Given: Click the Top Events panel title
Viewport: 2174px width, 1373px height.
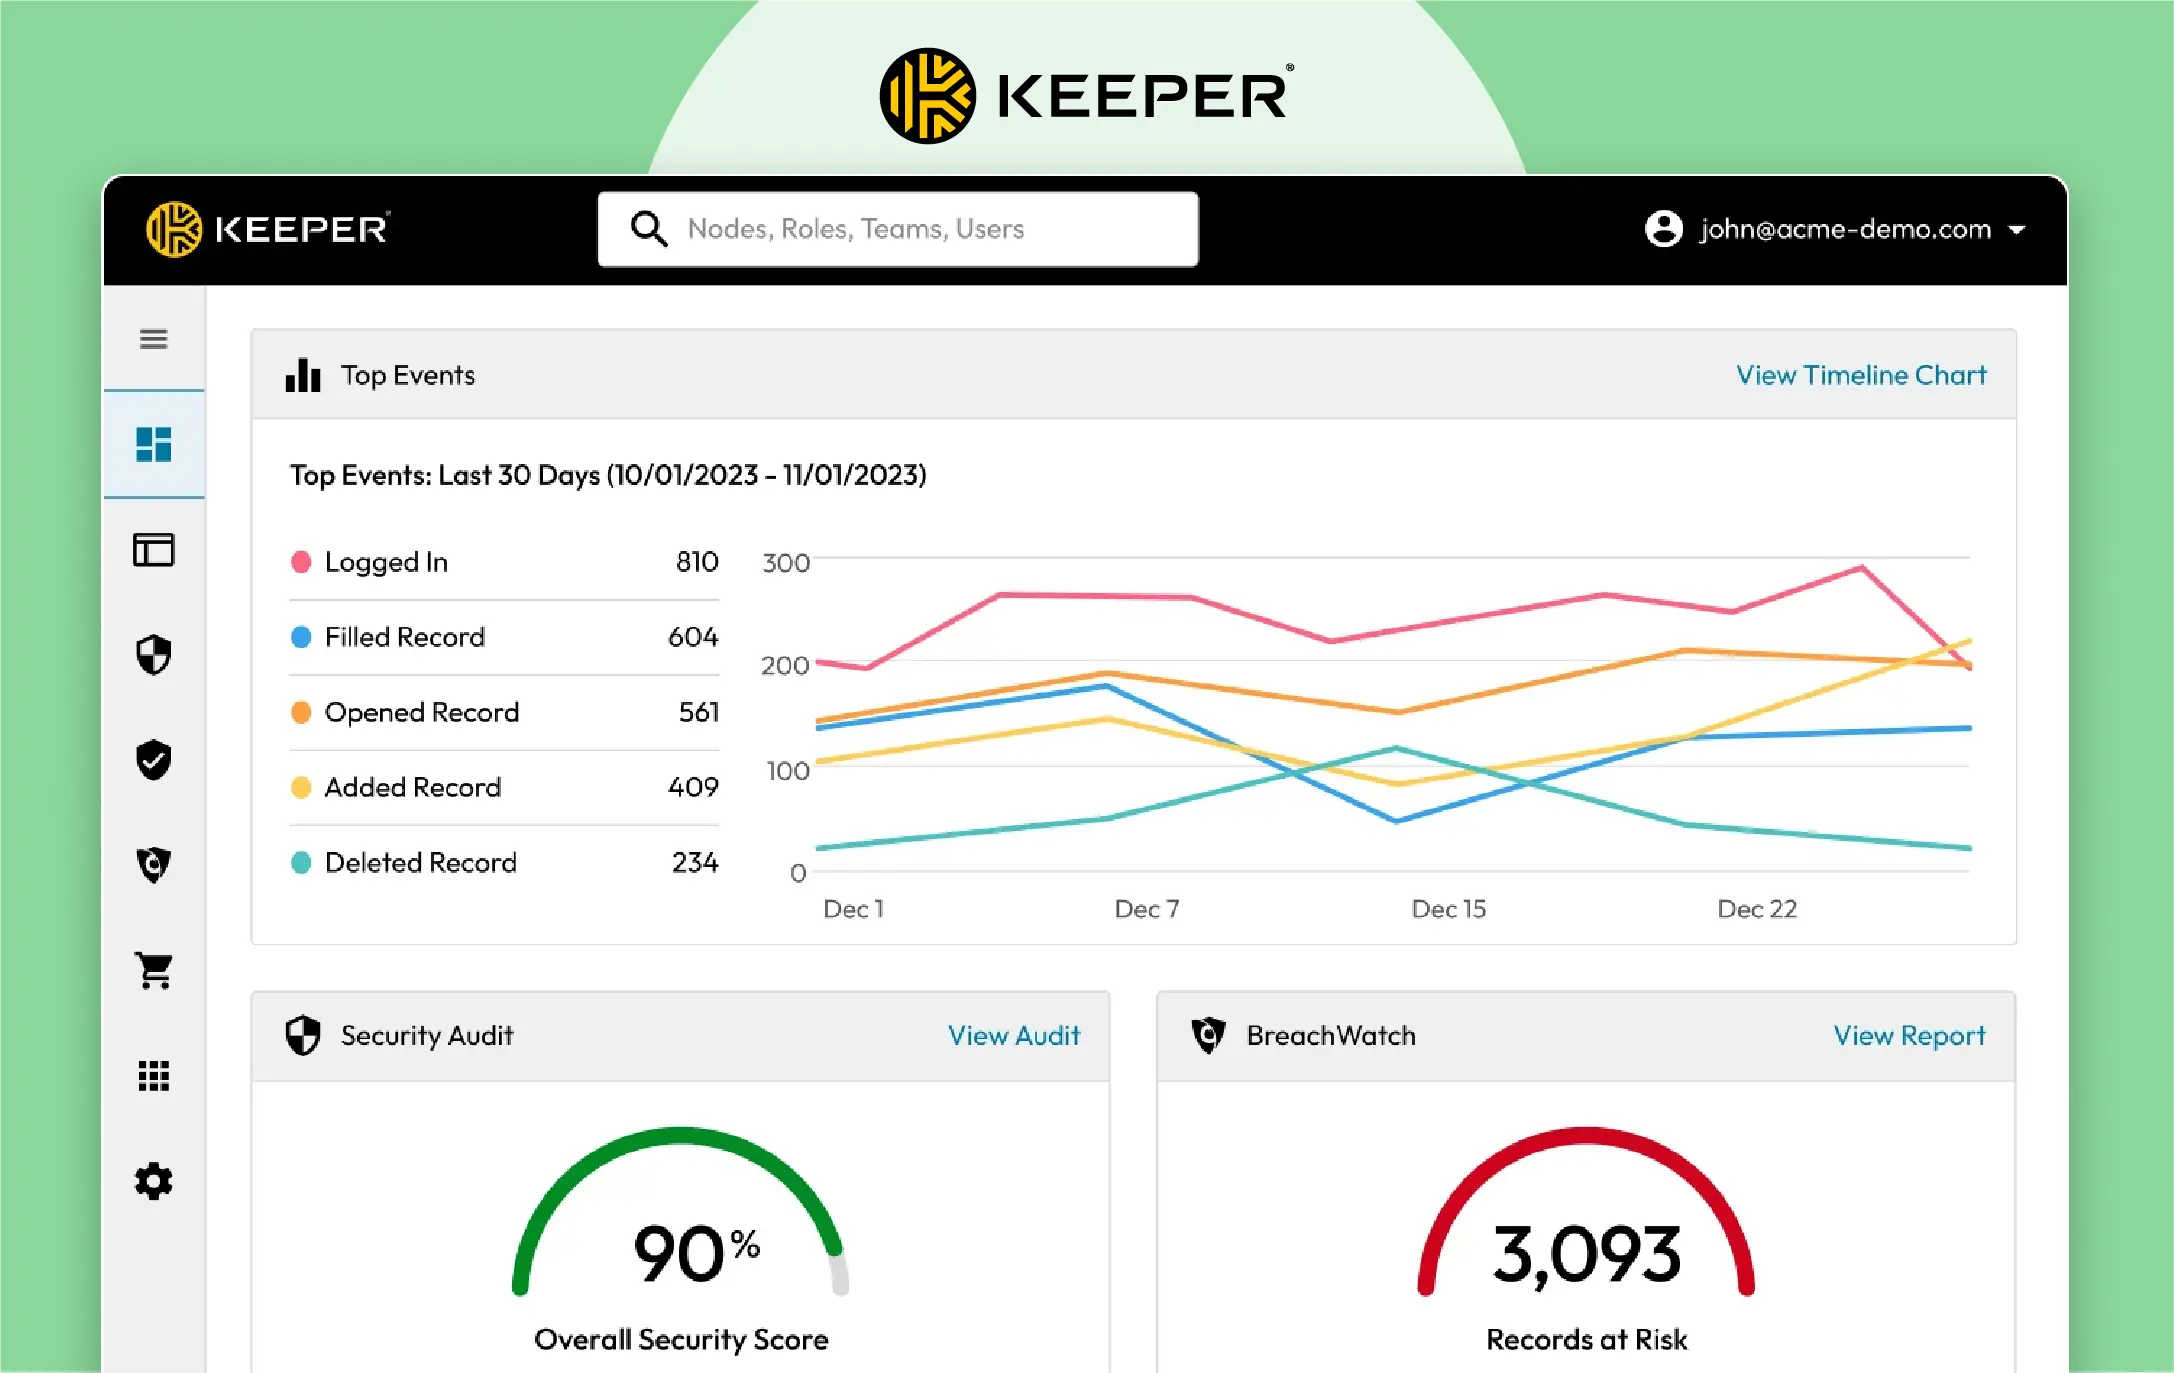Looking at the screenshot, I should (x=408, y=375).
